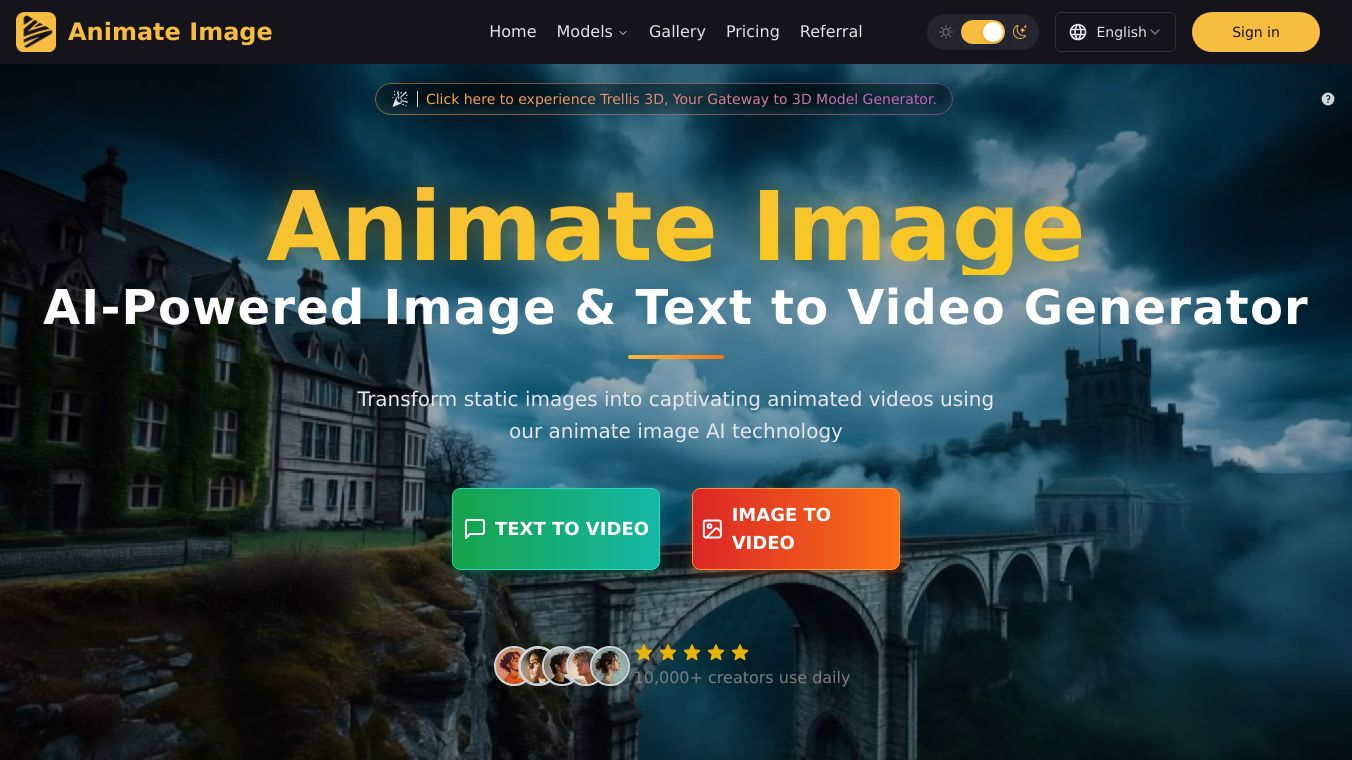Open the help question mark icon
Screen dimensions: 1352x760
pyautogui.click(x=1328, y=99)
